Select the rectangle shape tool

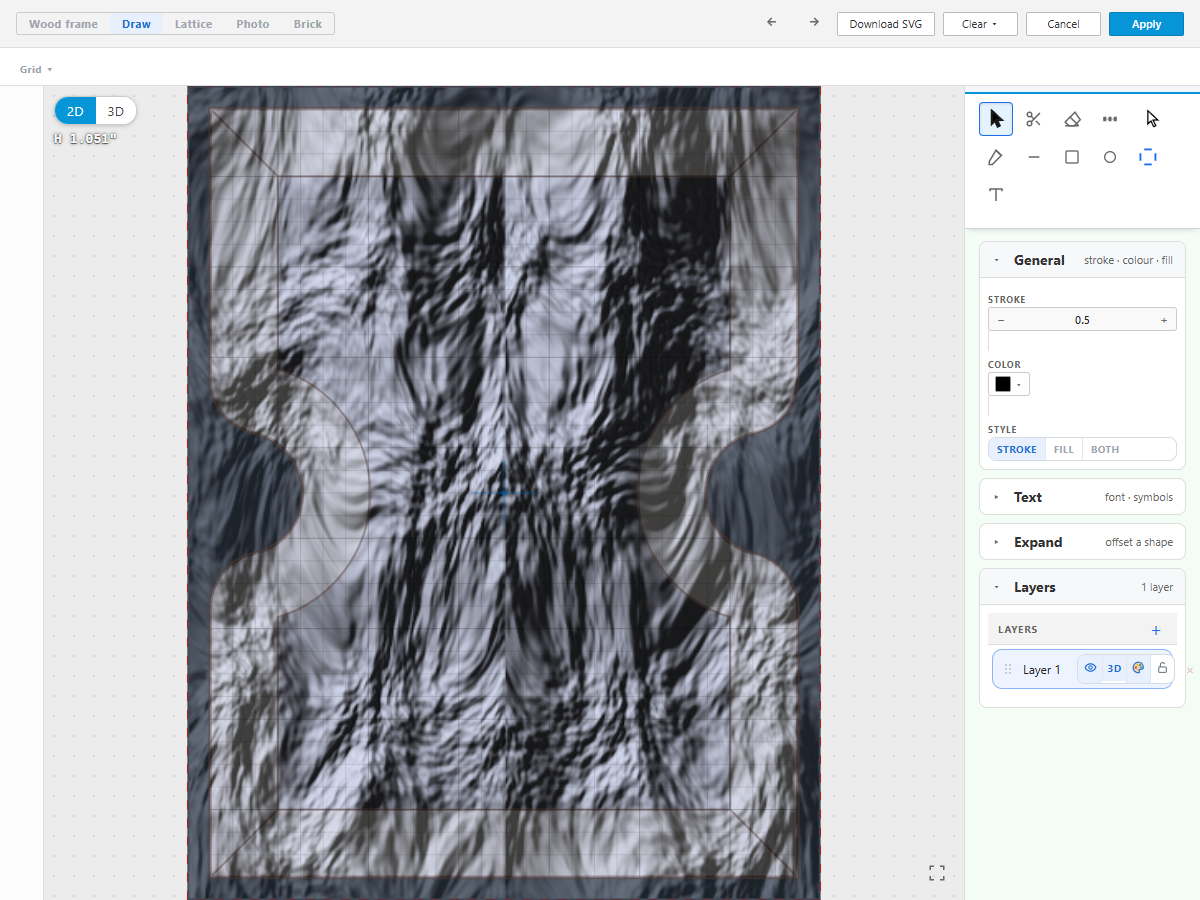point(1072,157)
